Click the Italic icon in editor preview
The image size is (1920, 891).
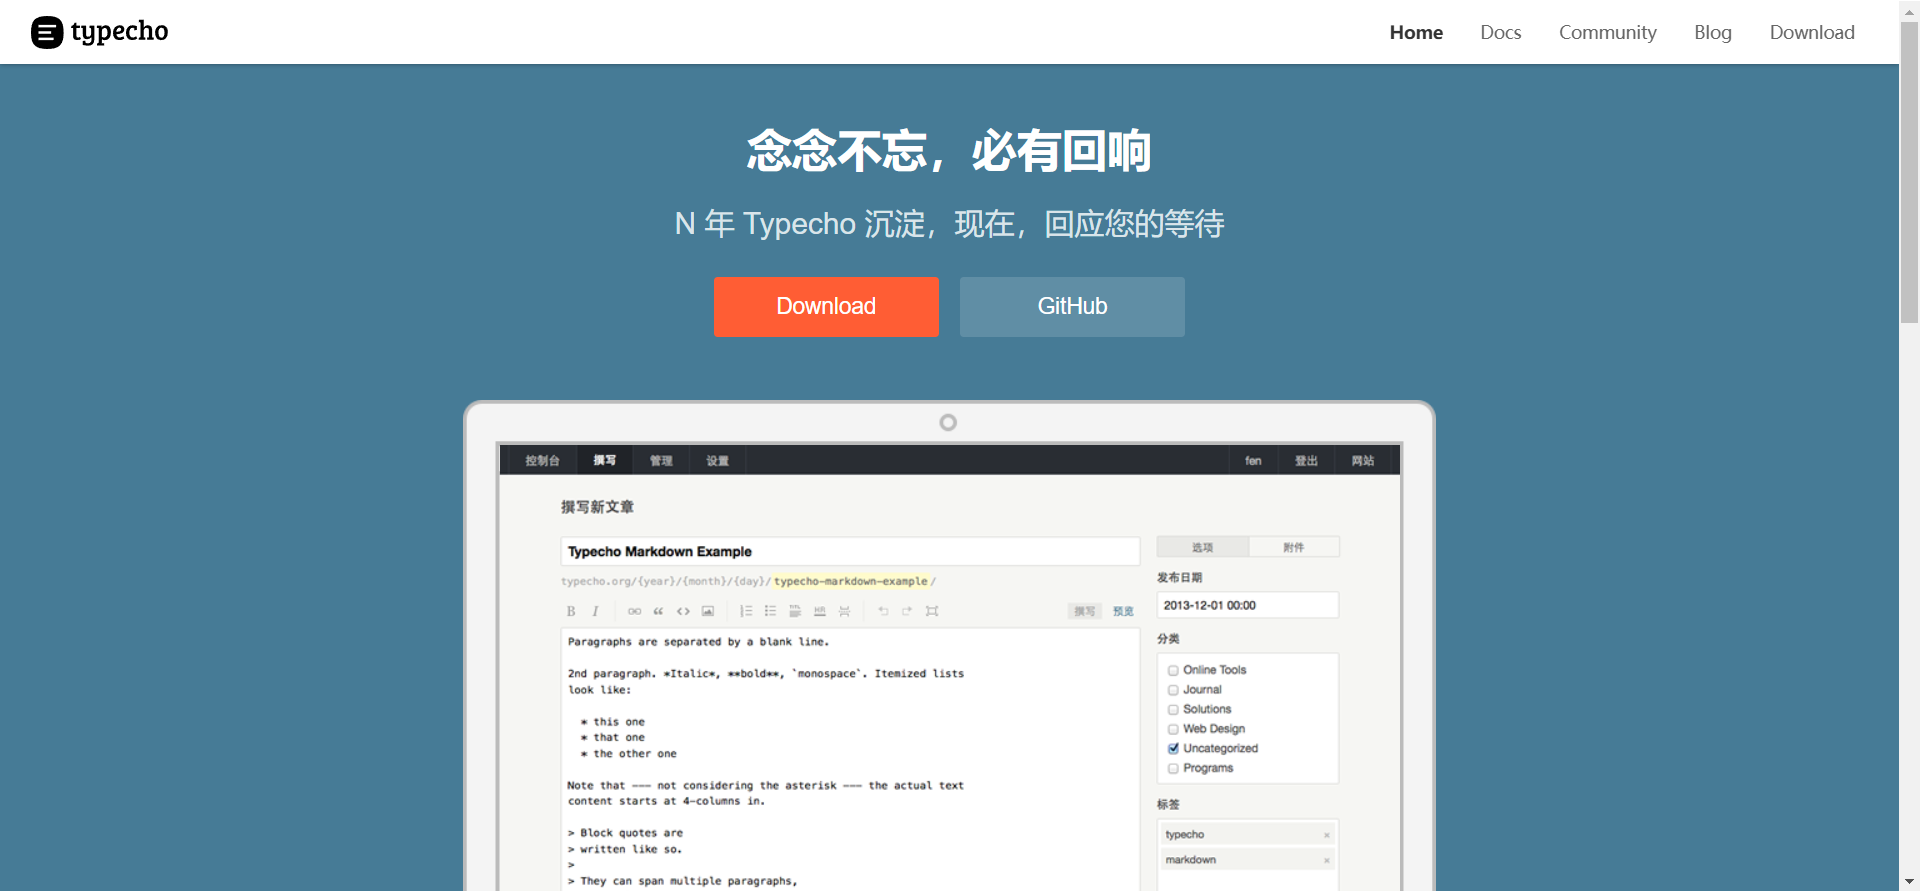click(x=595, y=611)
